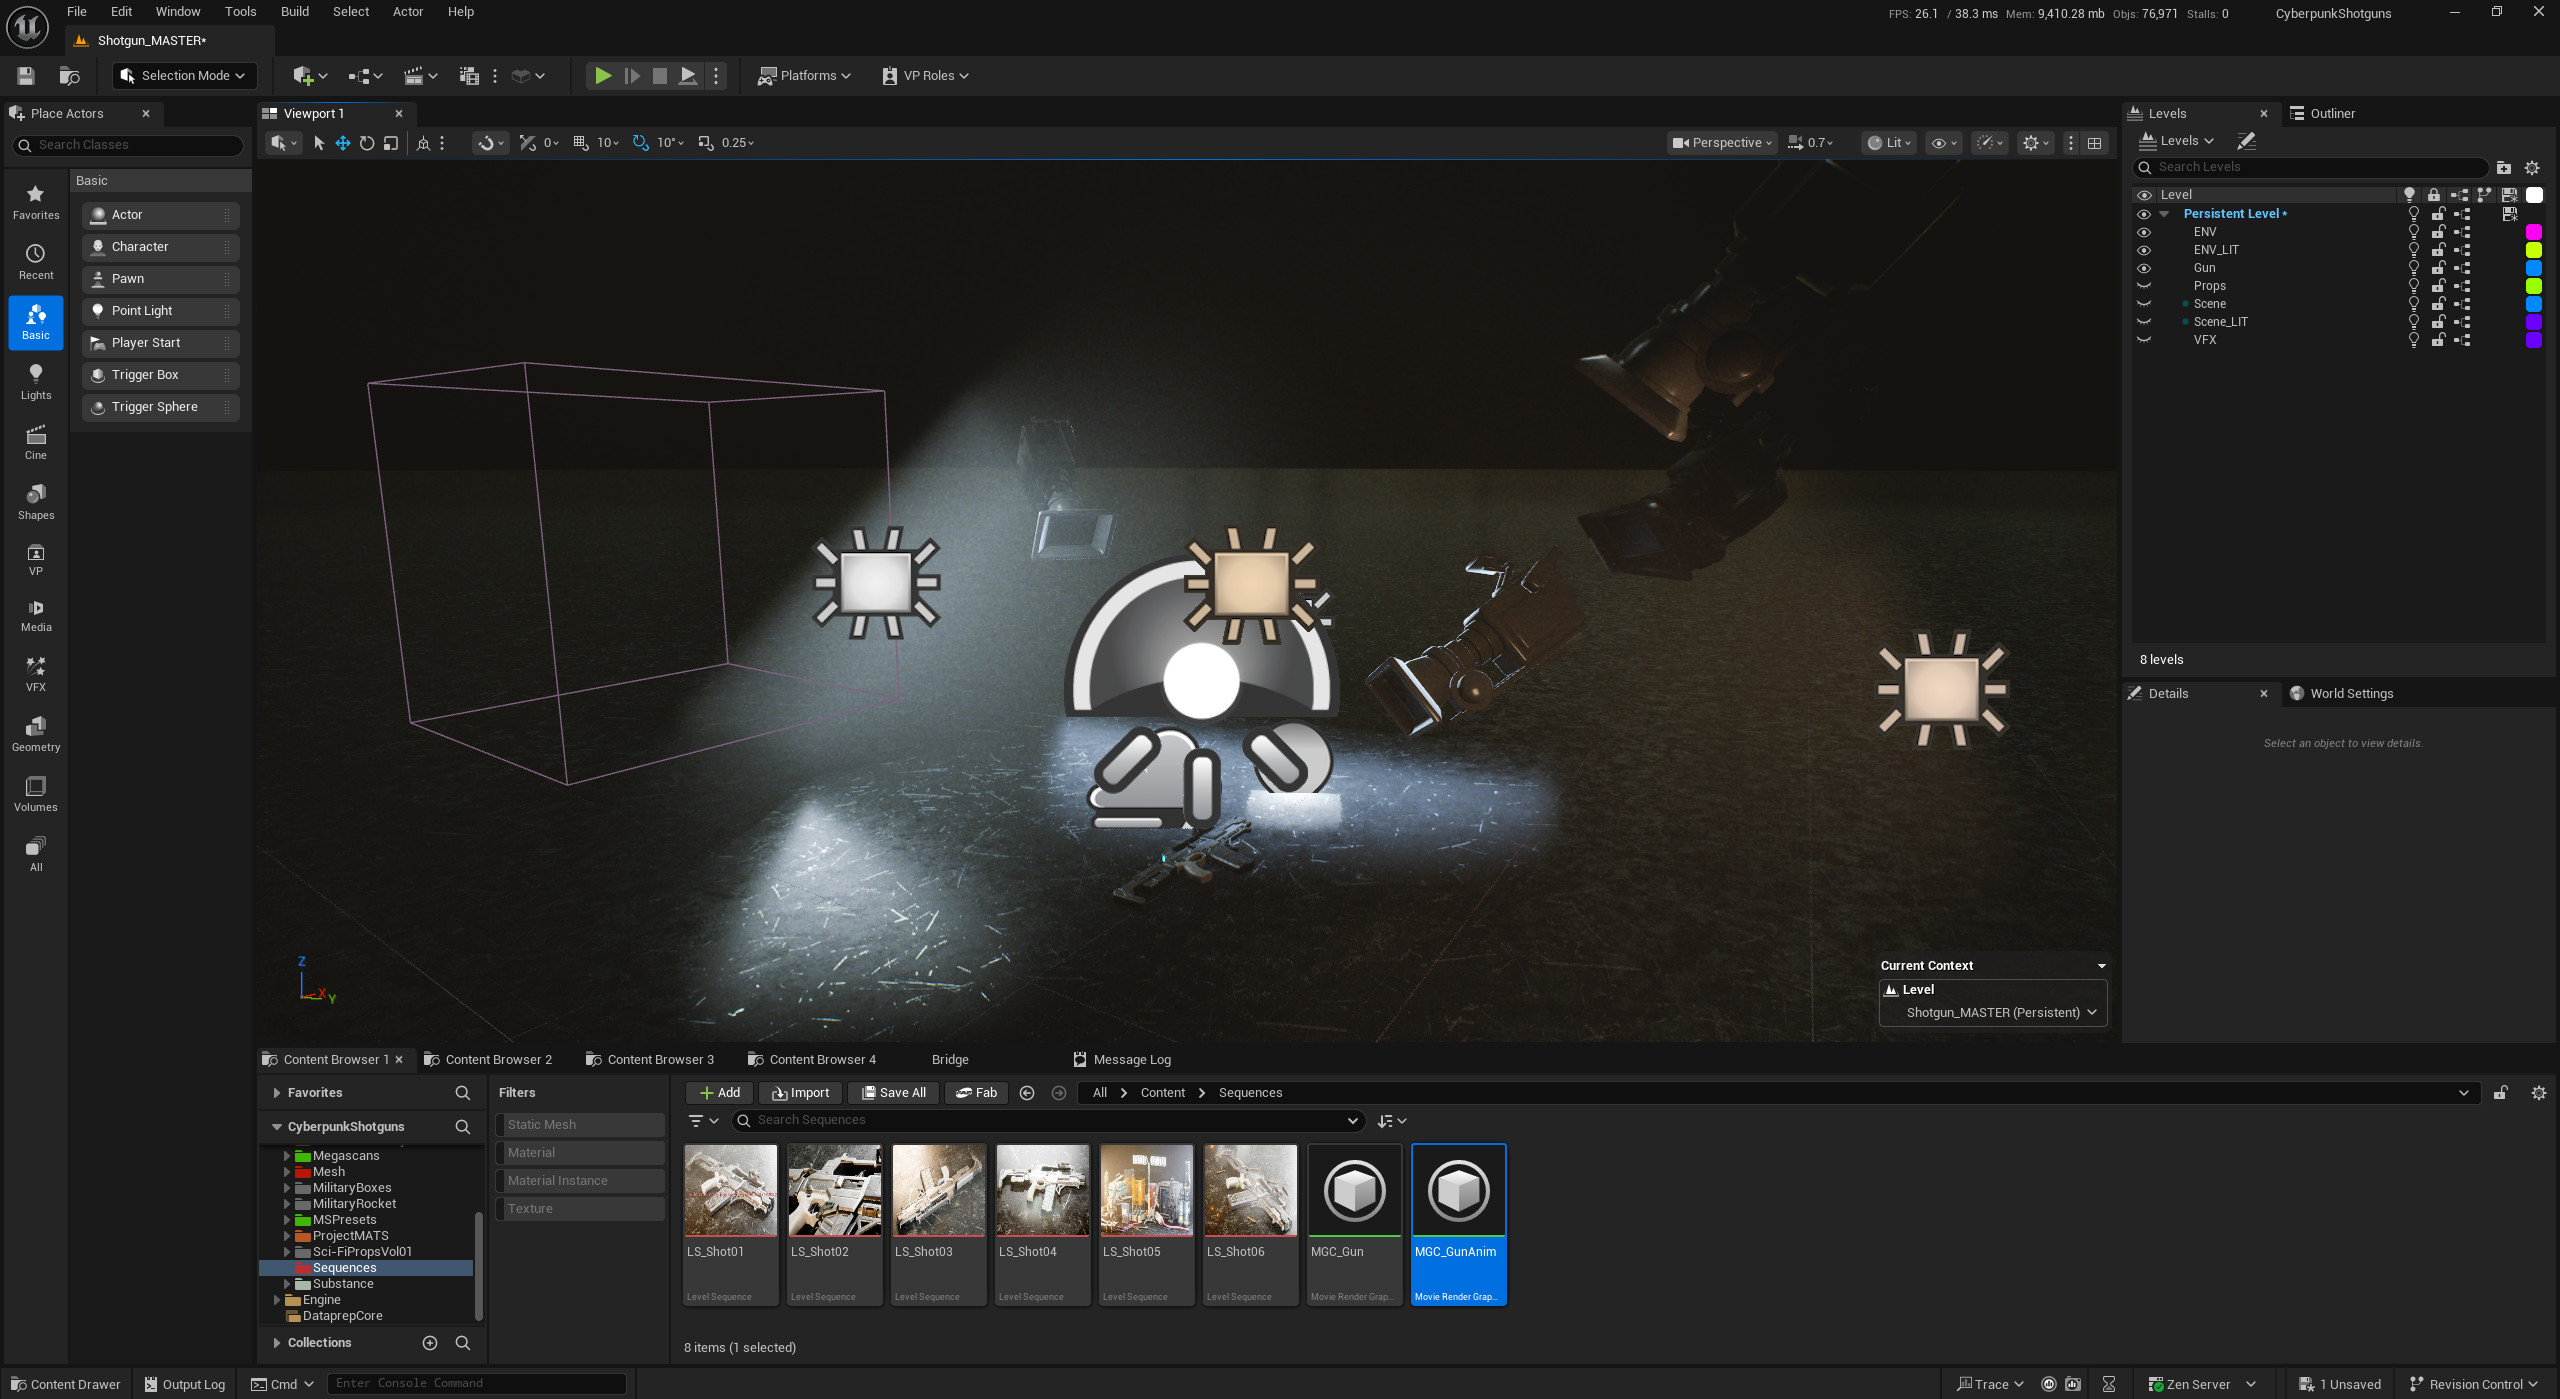The height and width of the screenshot is (1399, 2560).
Task: Click the magenta color swatch for ENV level
Action: [x=2533, y=231]
